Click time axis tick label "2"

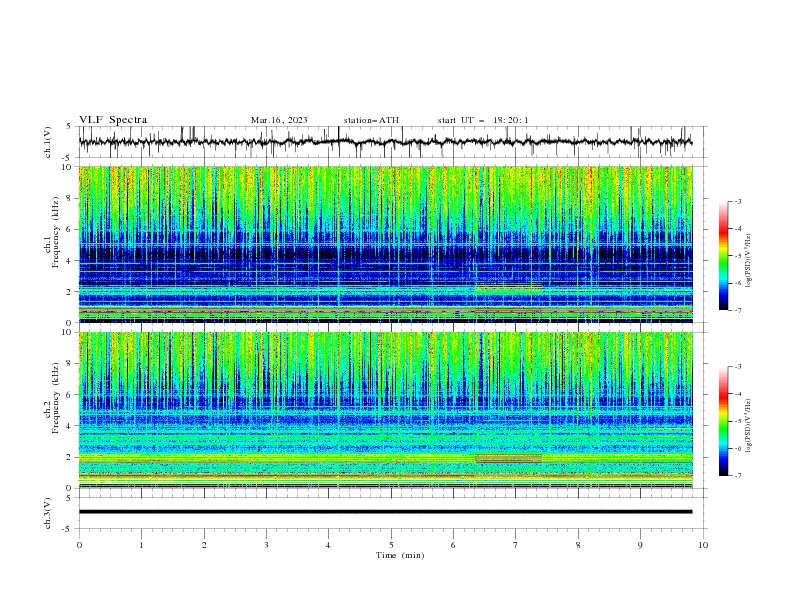tap(204, 545)
